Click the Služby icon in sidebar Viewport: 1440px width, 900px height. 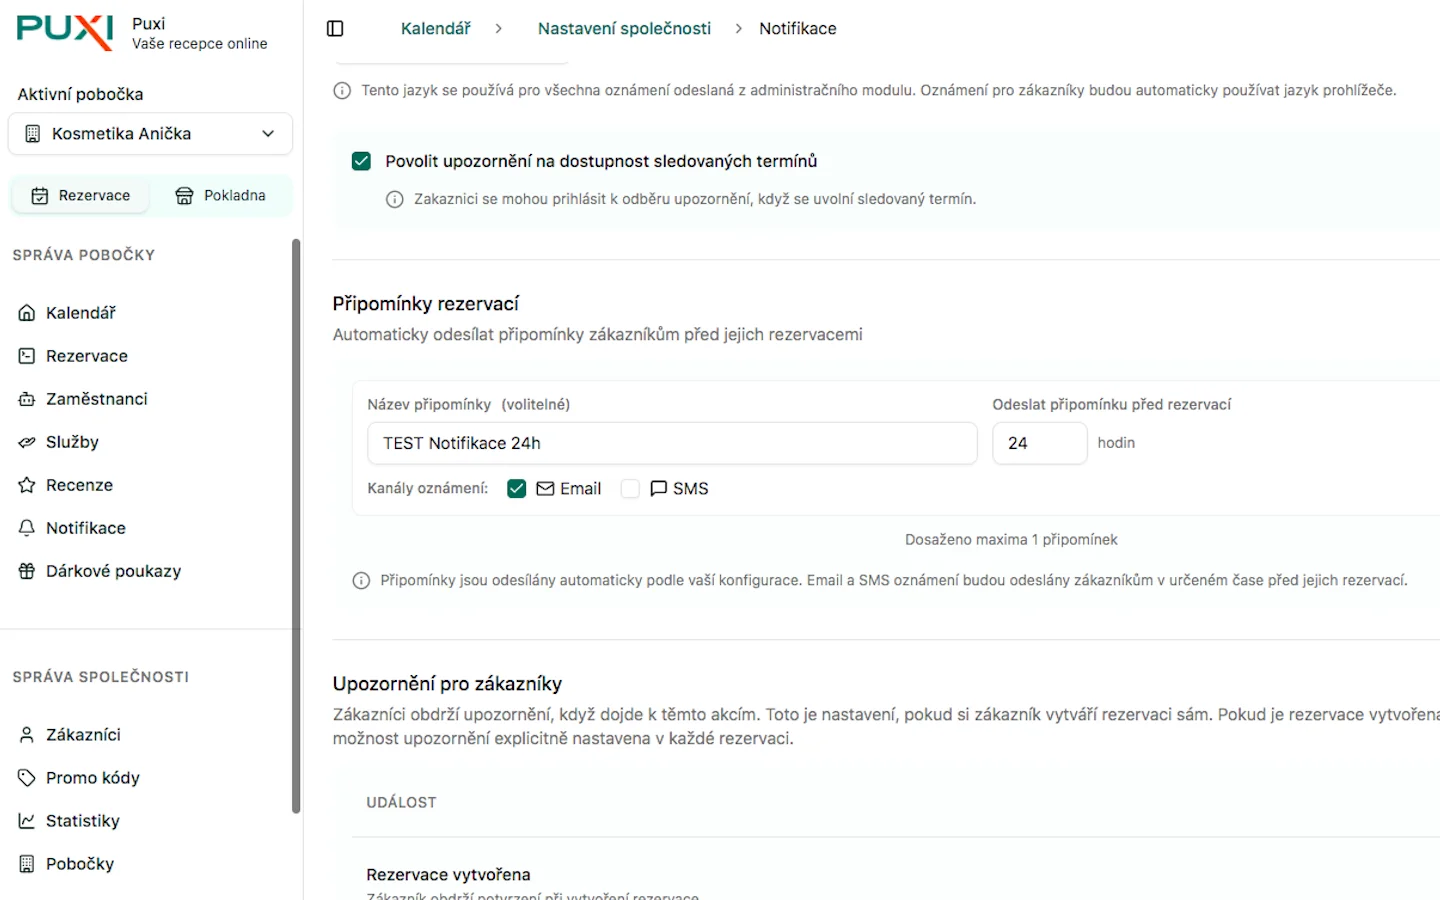coord(27,442)
